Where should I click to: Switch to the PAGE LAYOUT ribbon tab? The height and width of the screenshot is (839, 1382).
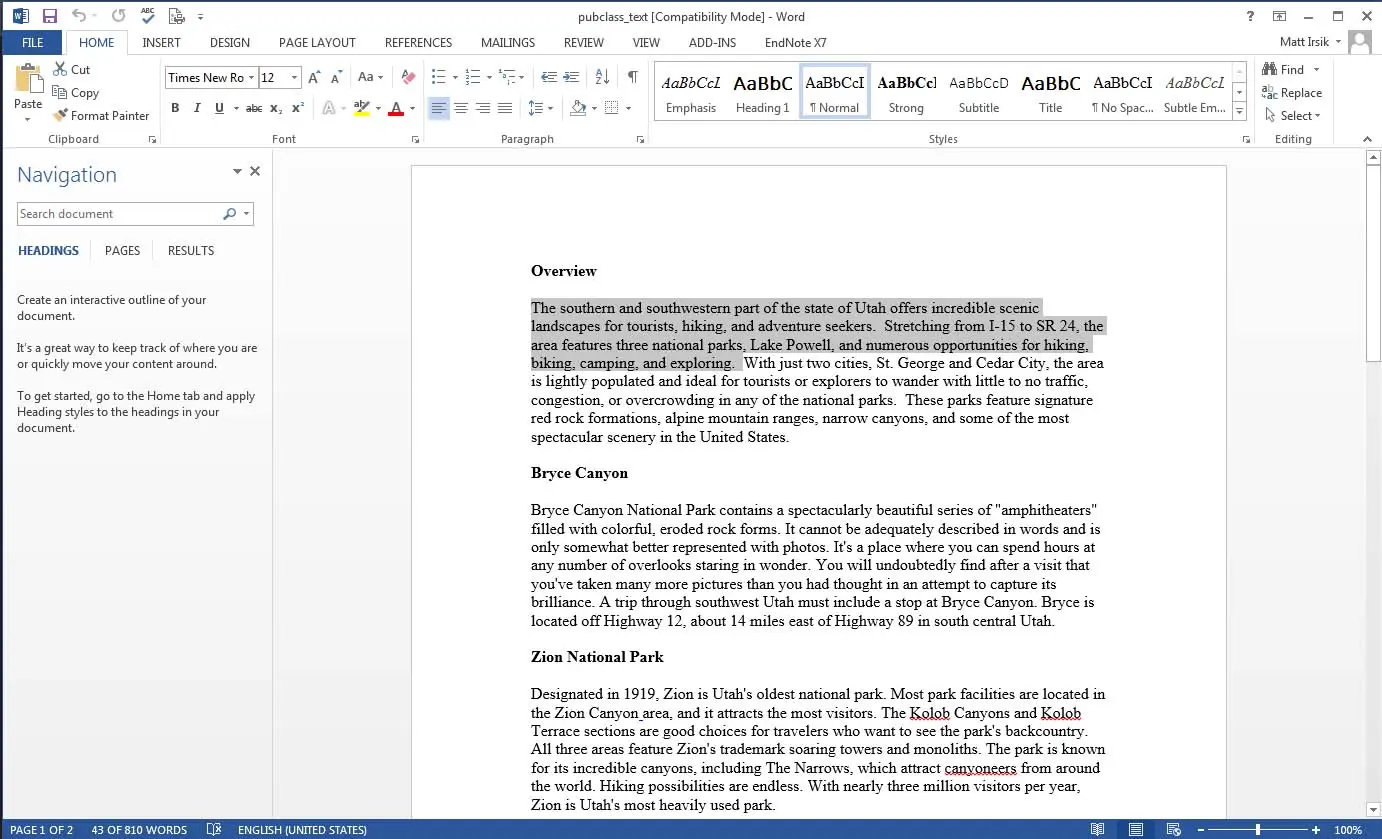(x=317, y=42)
